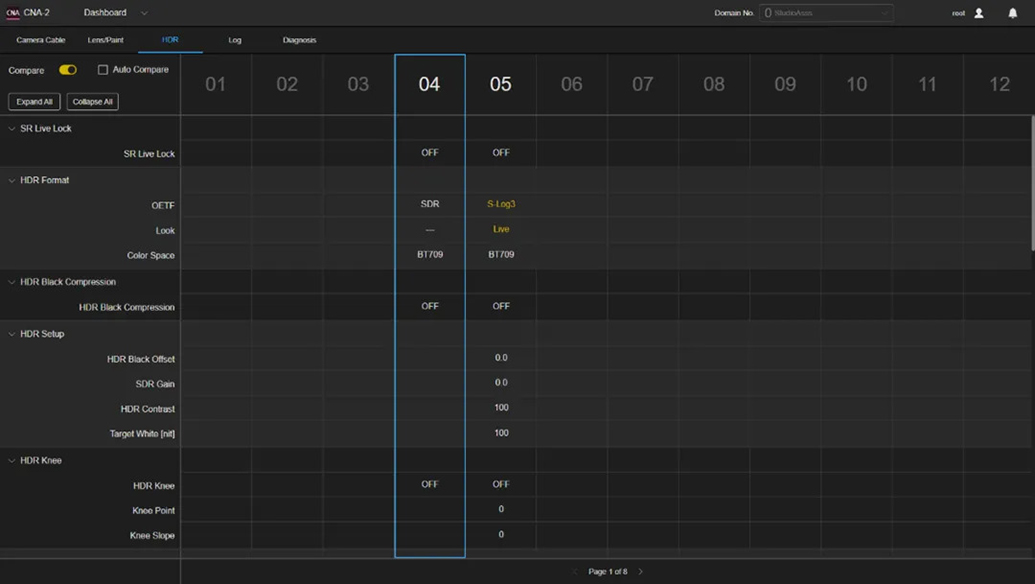1035x584 pixels.
Task: Open the notifications bell
Action: (1013, 13)
